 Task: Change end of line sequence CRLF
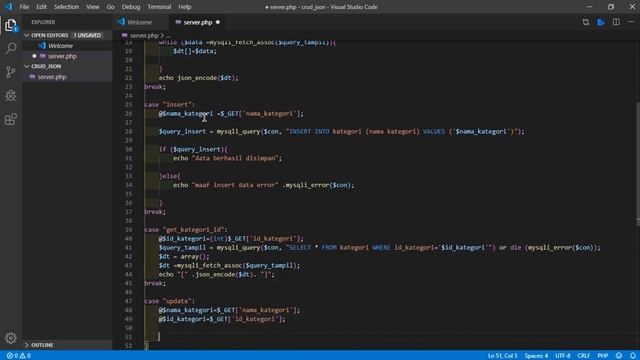click(584, 356)
